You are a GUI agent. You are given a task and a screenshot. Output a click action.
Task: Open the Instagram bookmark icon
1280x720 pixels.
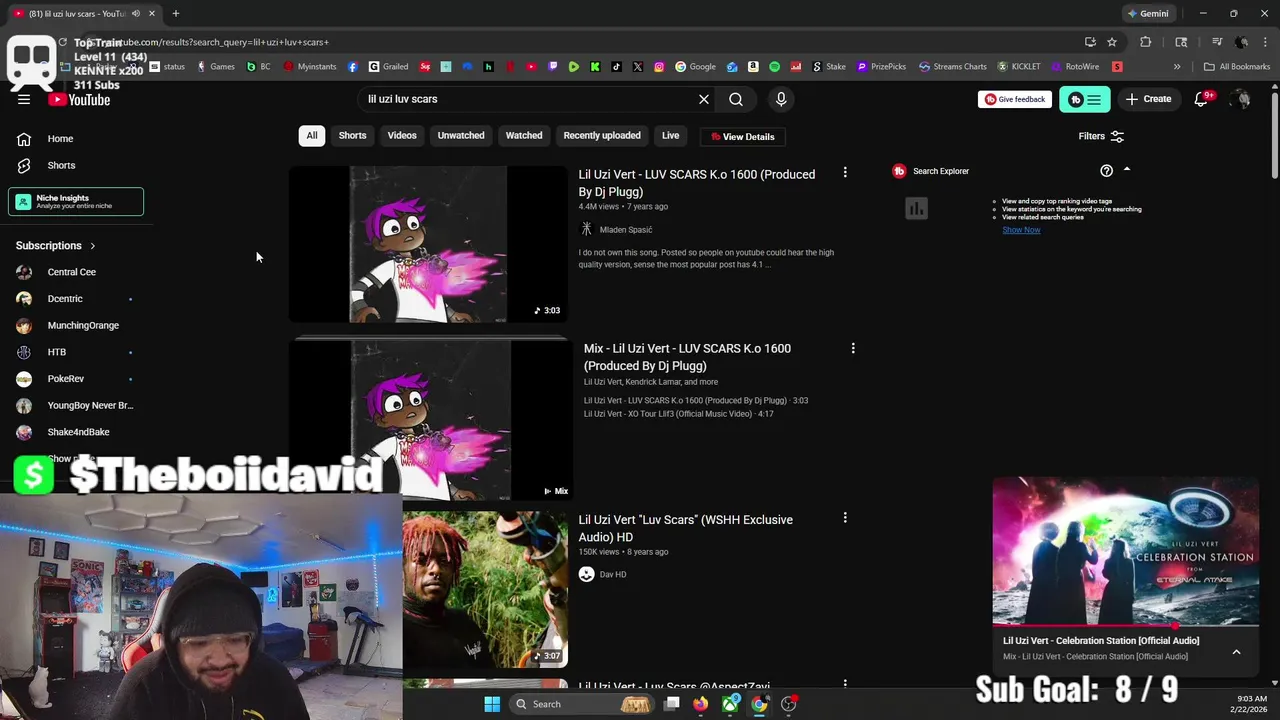tap(659, 67)
